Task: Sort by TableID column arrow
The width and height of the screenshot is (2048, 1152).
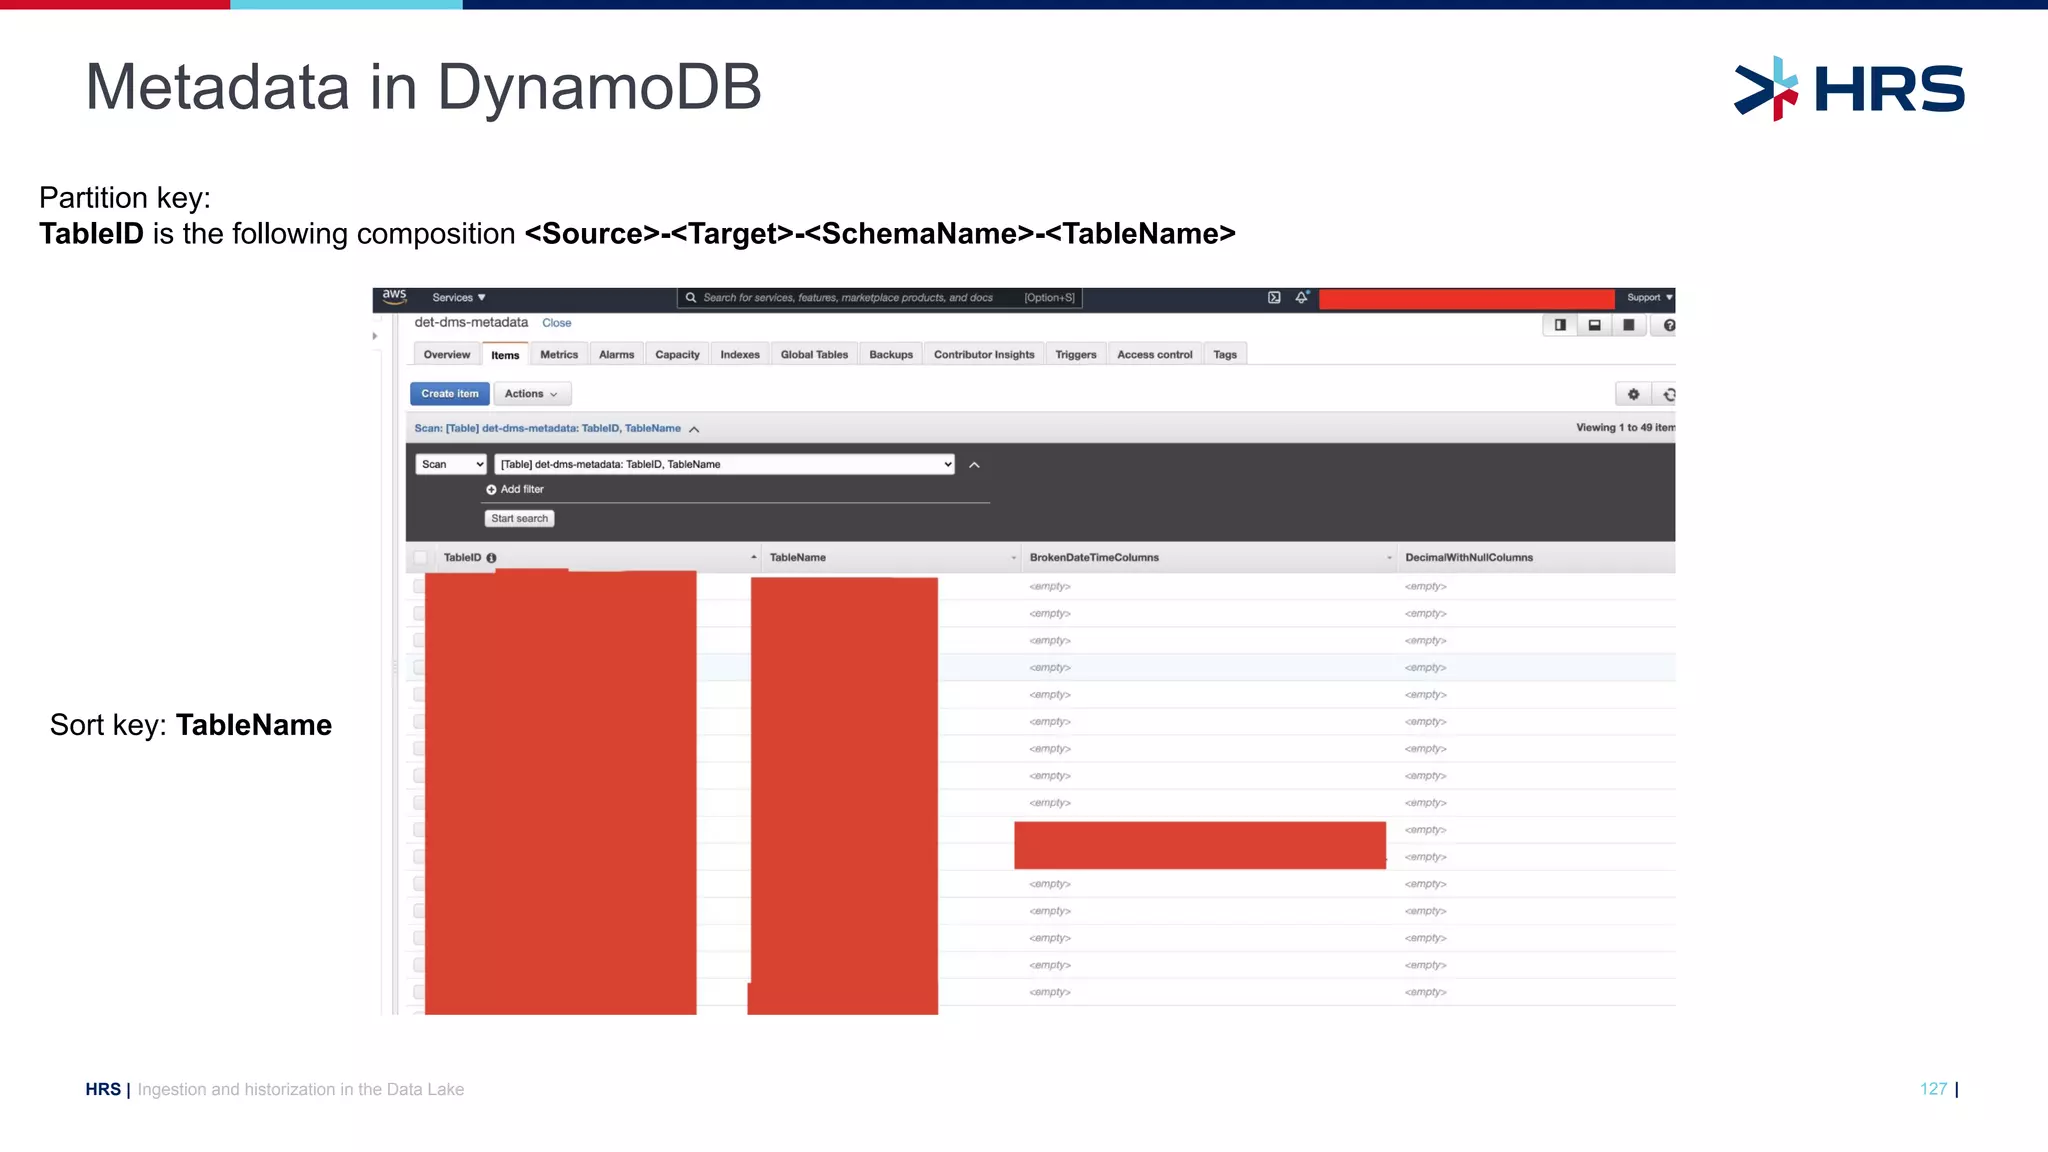Action: pos(753,557)
